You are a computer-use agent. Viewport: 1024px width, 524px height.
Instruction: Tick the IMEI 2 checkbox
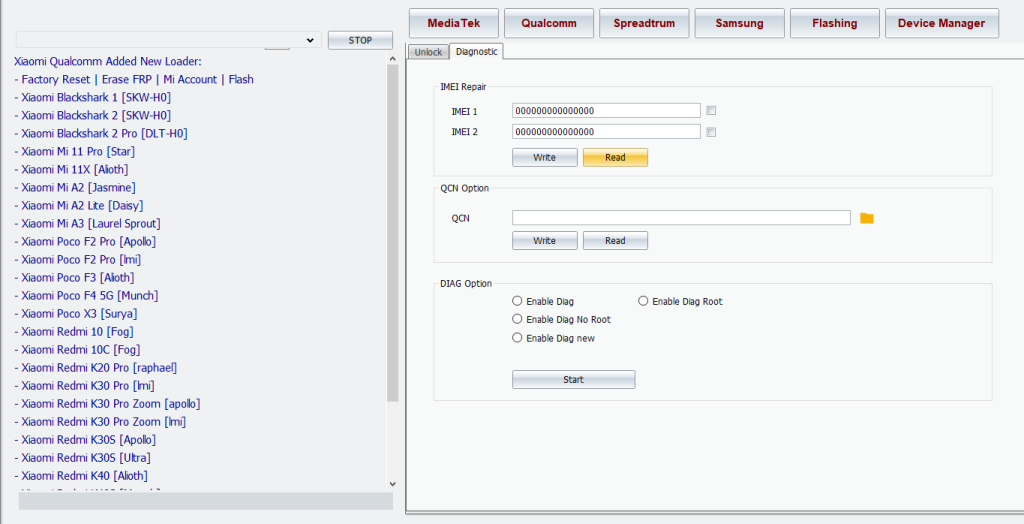click(x=711, y=132)
